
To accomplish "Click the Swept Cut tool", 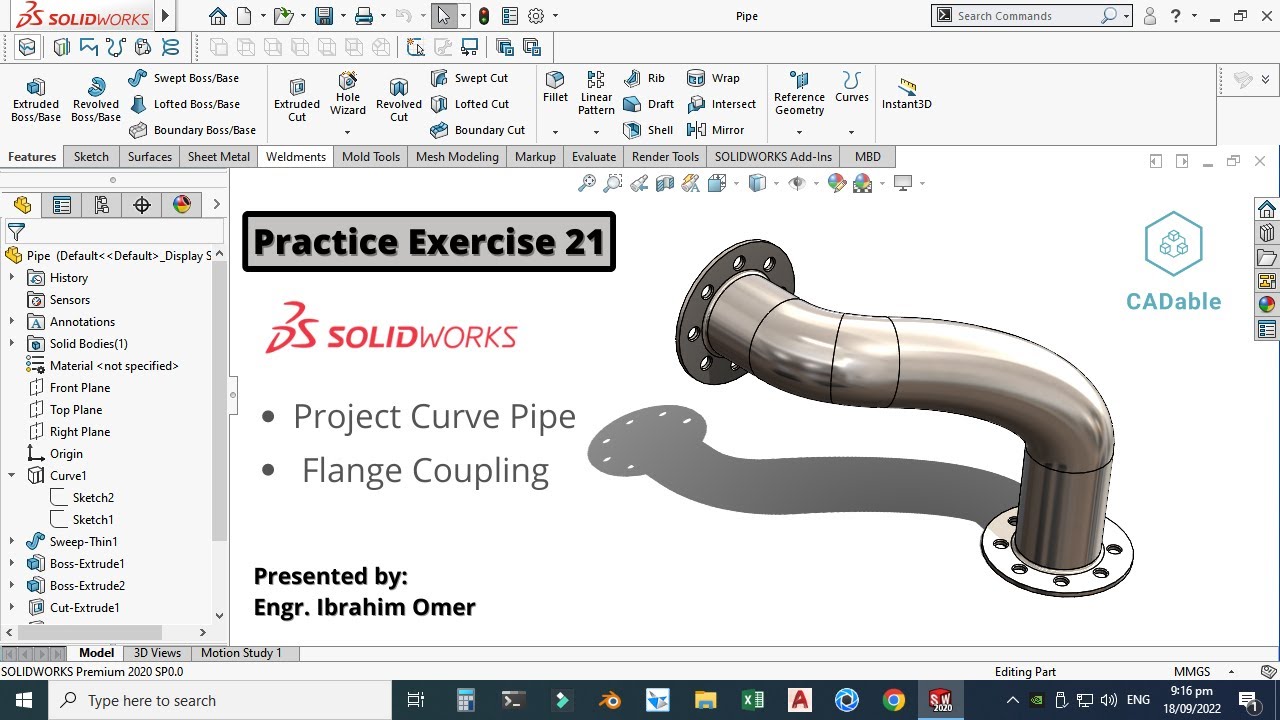I will coord(470,78).
